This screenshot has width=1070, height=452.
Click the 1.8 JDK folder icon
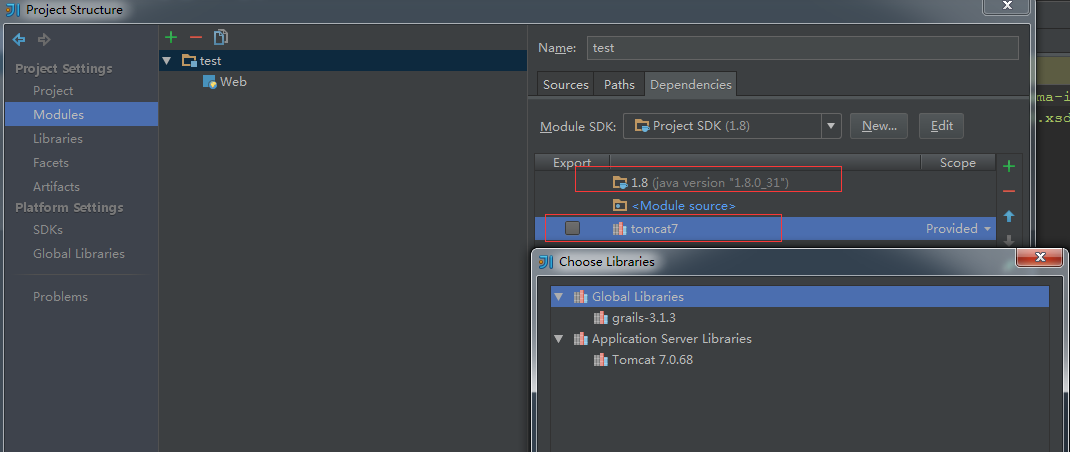(x=620, y=182)
